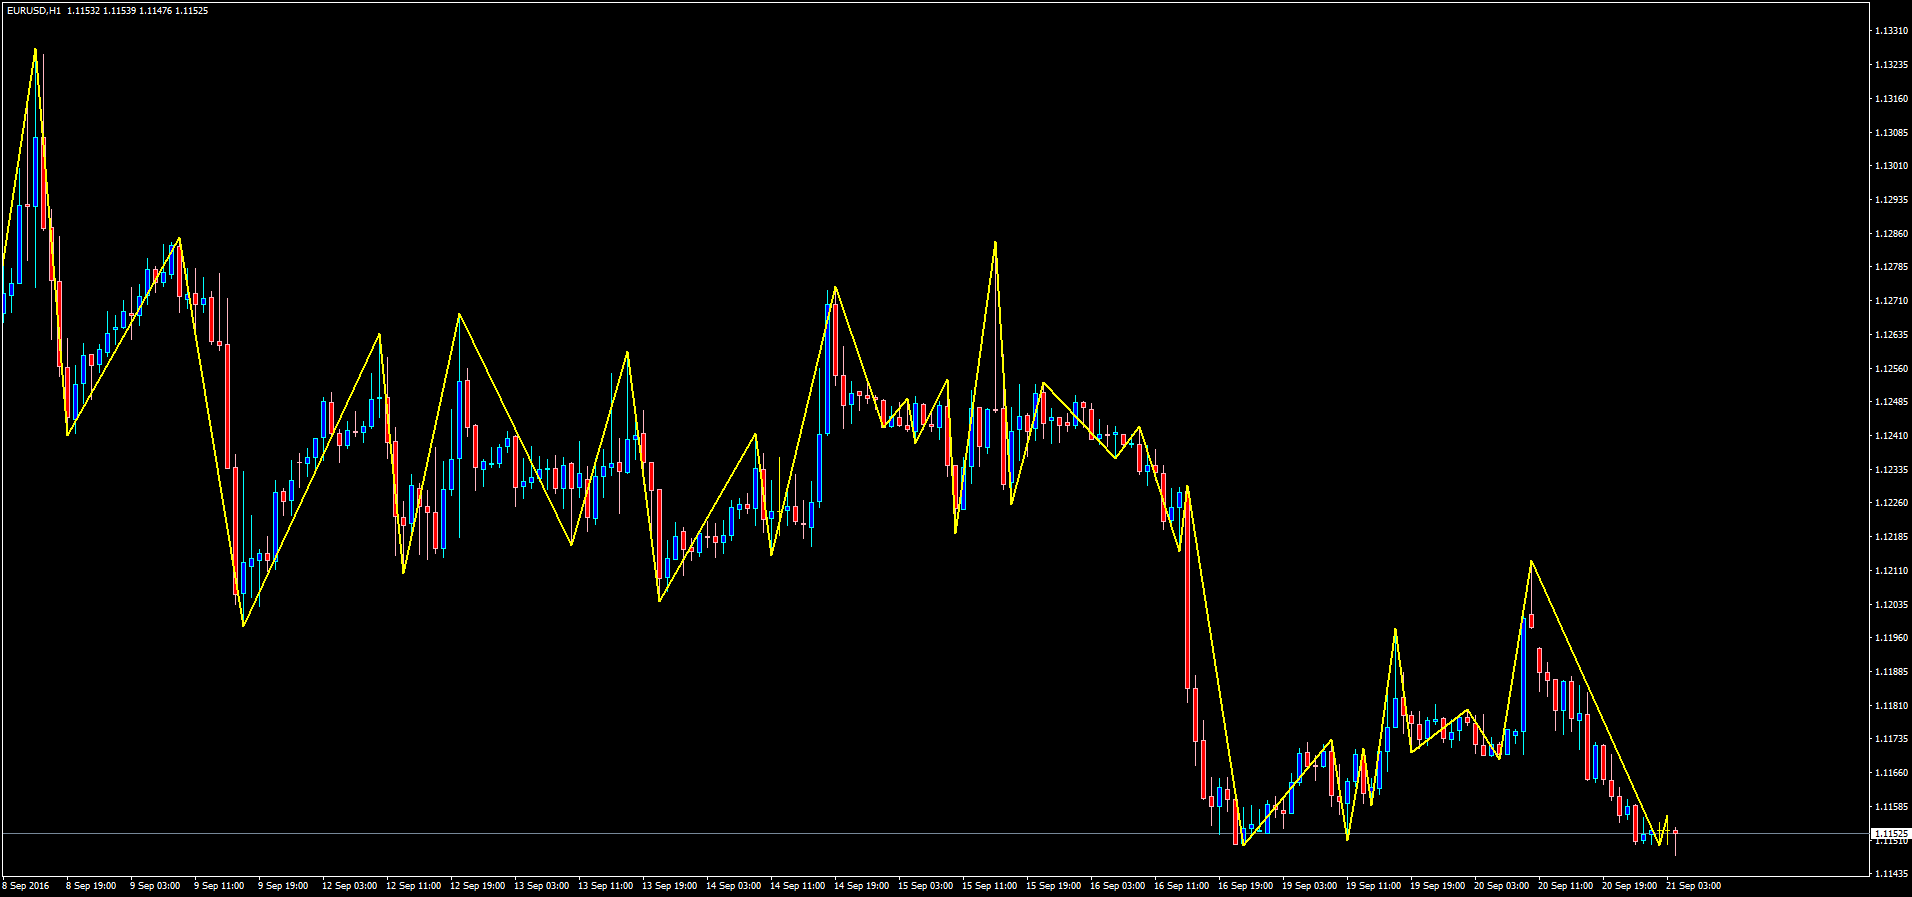This screenshot has height=897, width=1912.
Task: Click the 12 Sep 11:00 time label
Action: [x=413, y=886]
